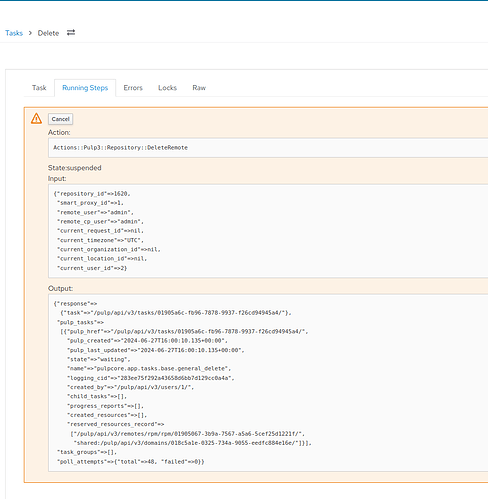Select the Actions::Pulp3::Repository::DeleteRemote action text
Viewport: 488px width, 499px height.
120,148
